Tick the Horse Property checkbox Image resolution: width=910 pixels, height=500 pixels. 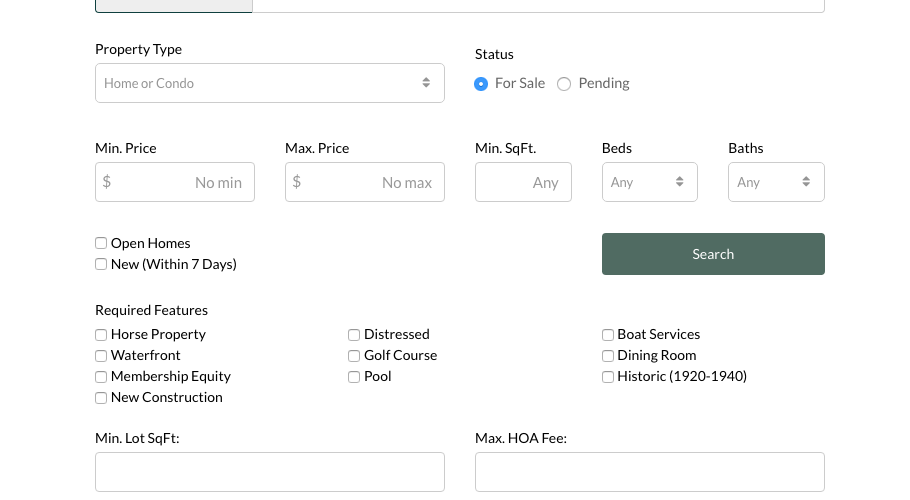pos(101,335)
